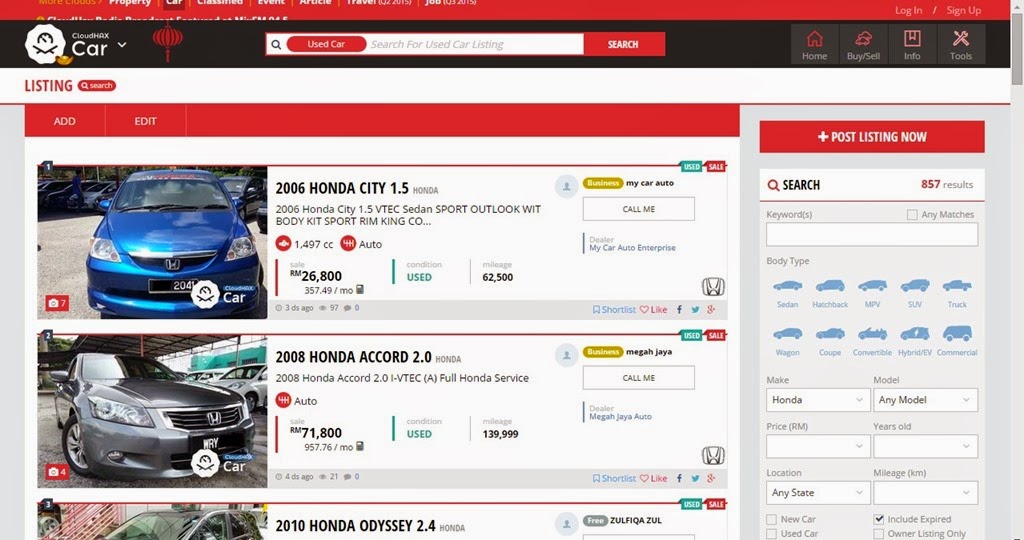Open the Any Model dropdown
The width and height of the screenshot is (1024, 540).
click(925, 400)
